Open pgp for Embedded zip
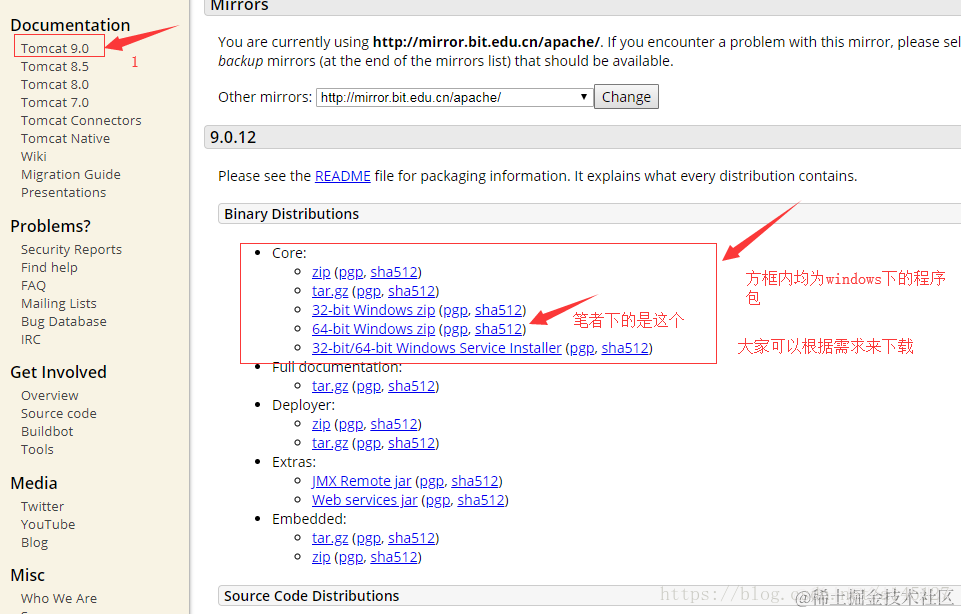This screenshot has height=614, width=961. (x=351, y=557)
